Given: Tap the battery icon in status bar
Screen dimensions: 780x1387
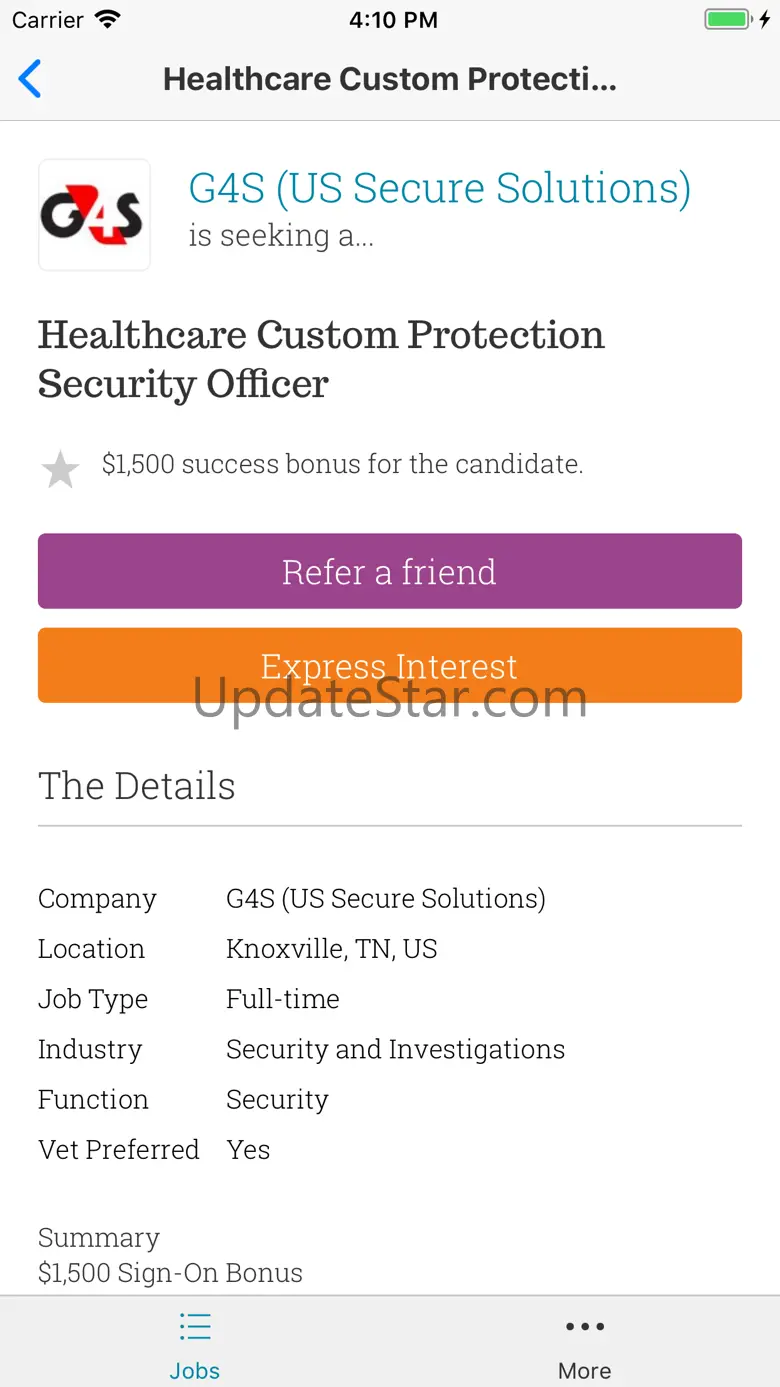Looking at the screenshot, I should 728,19.
